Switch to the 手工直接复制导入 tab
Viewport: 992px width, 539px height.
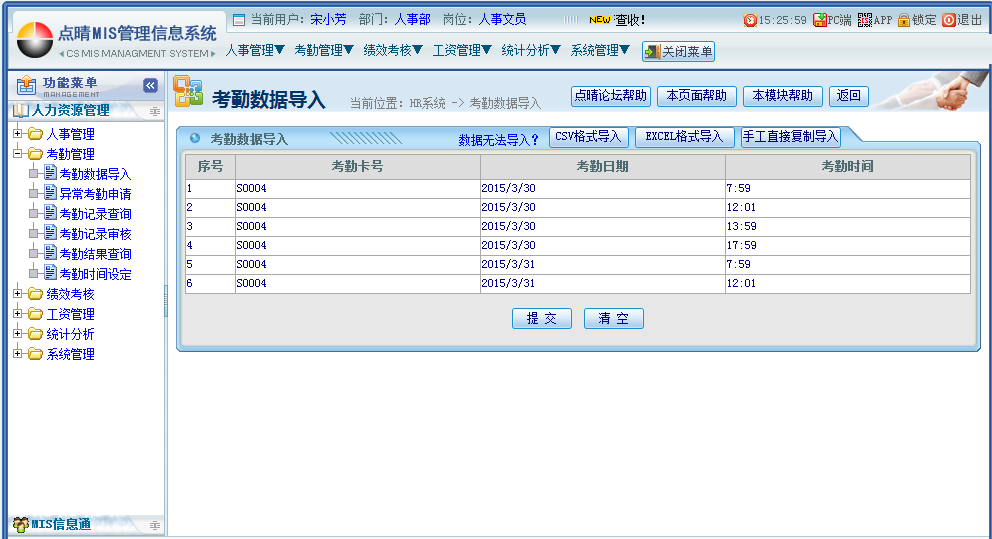coord(790,137)
